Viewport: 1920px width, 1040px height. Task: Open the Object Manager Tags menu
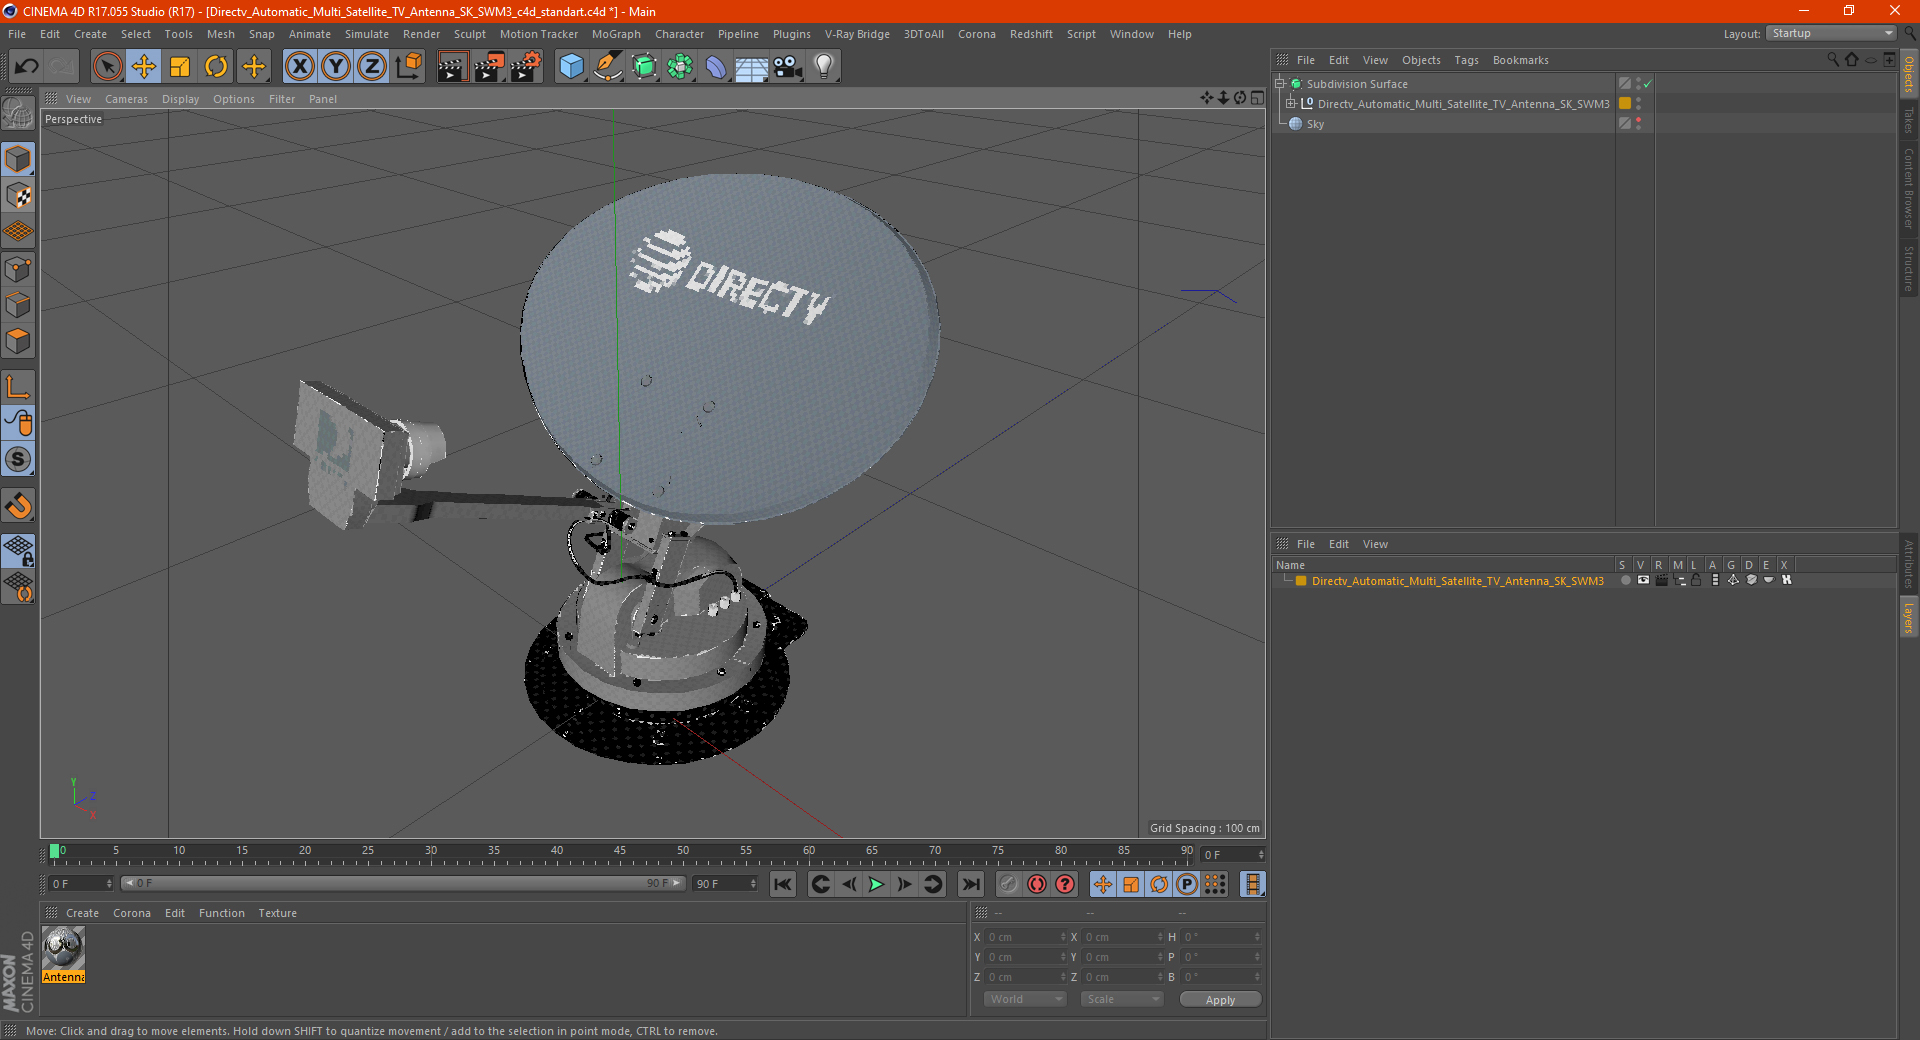click(x=1466, y=60)
